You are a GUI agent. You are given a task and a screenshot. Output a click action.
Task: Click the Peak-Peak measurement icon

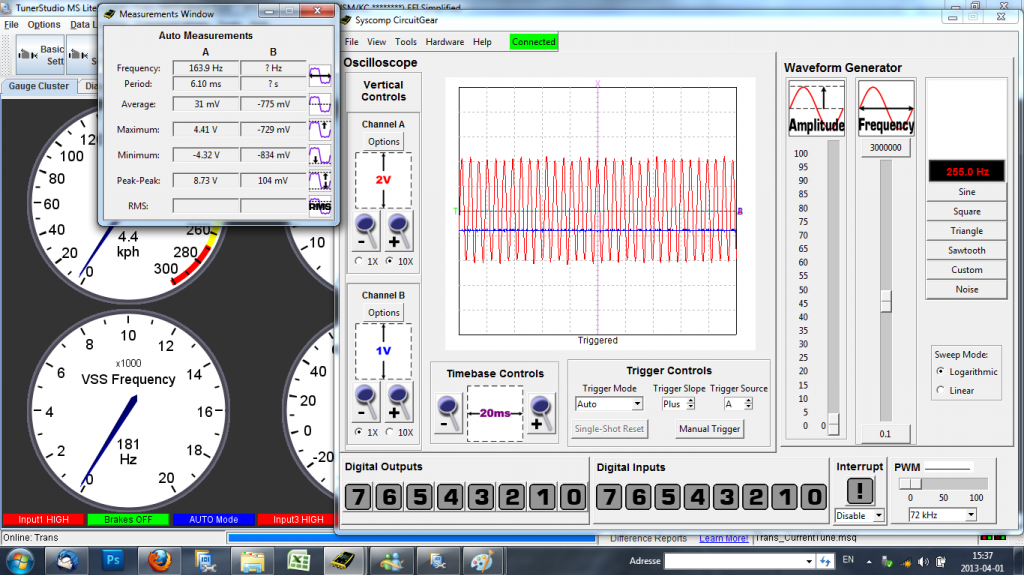tap(320, 180)
